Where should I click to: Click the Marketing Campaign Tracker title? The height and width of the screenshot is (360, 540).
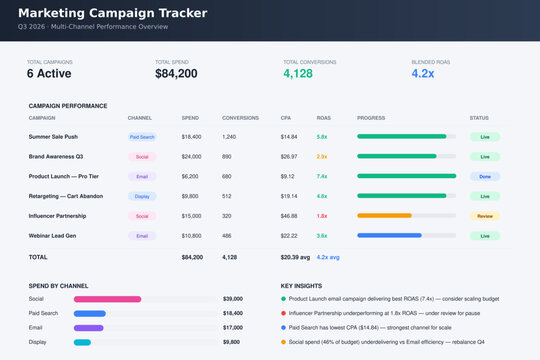pos(113,13)
